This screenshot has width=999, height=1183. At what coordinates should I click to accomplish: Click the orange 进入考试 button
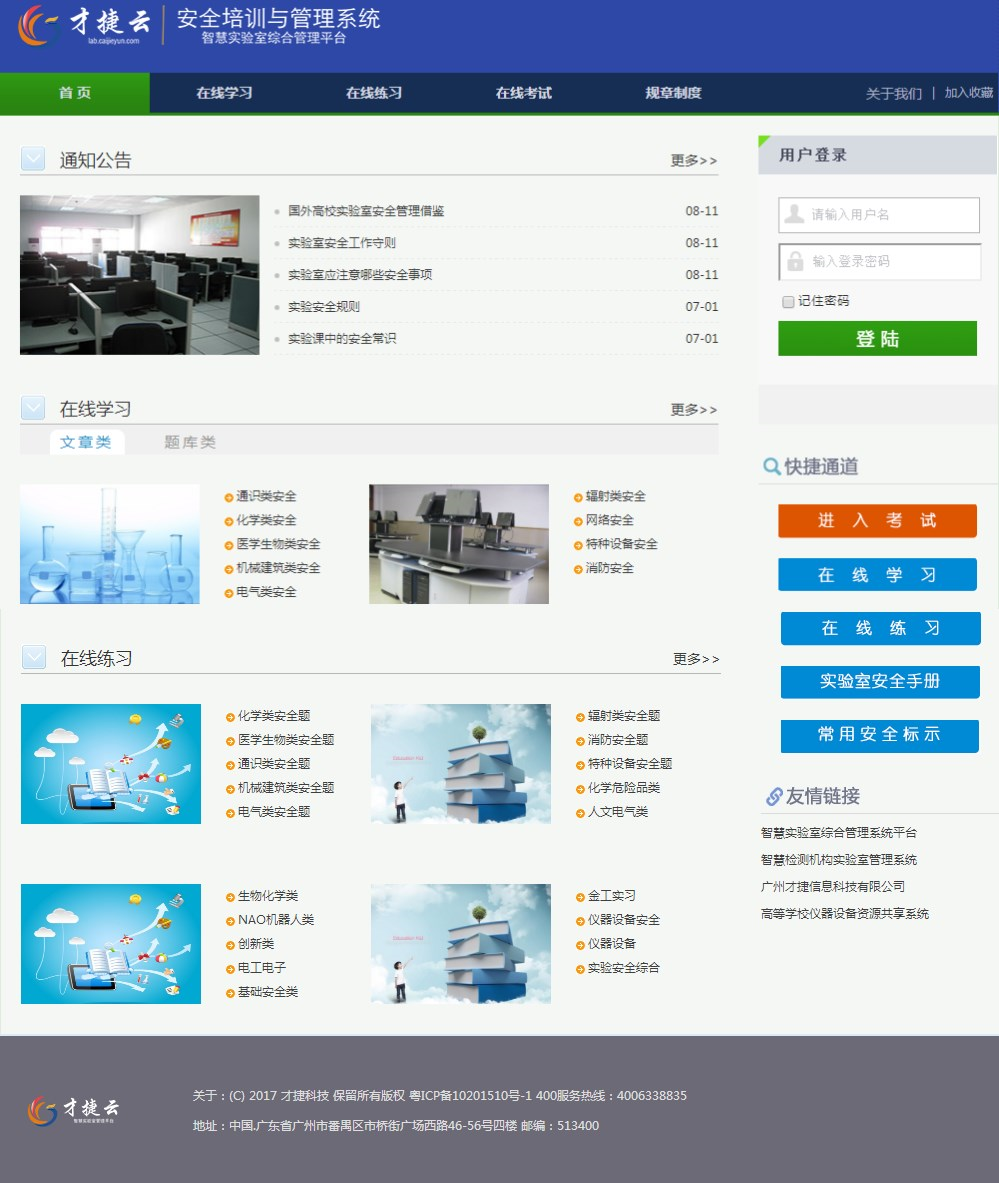tap(877, 521)
